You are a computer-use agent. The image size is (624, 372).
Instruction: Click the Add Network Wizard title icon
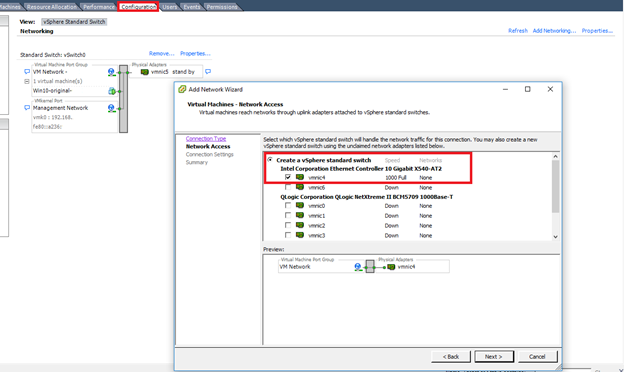182,89
